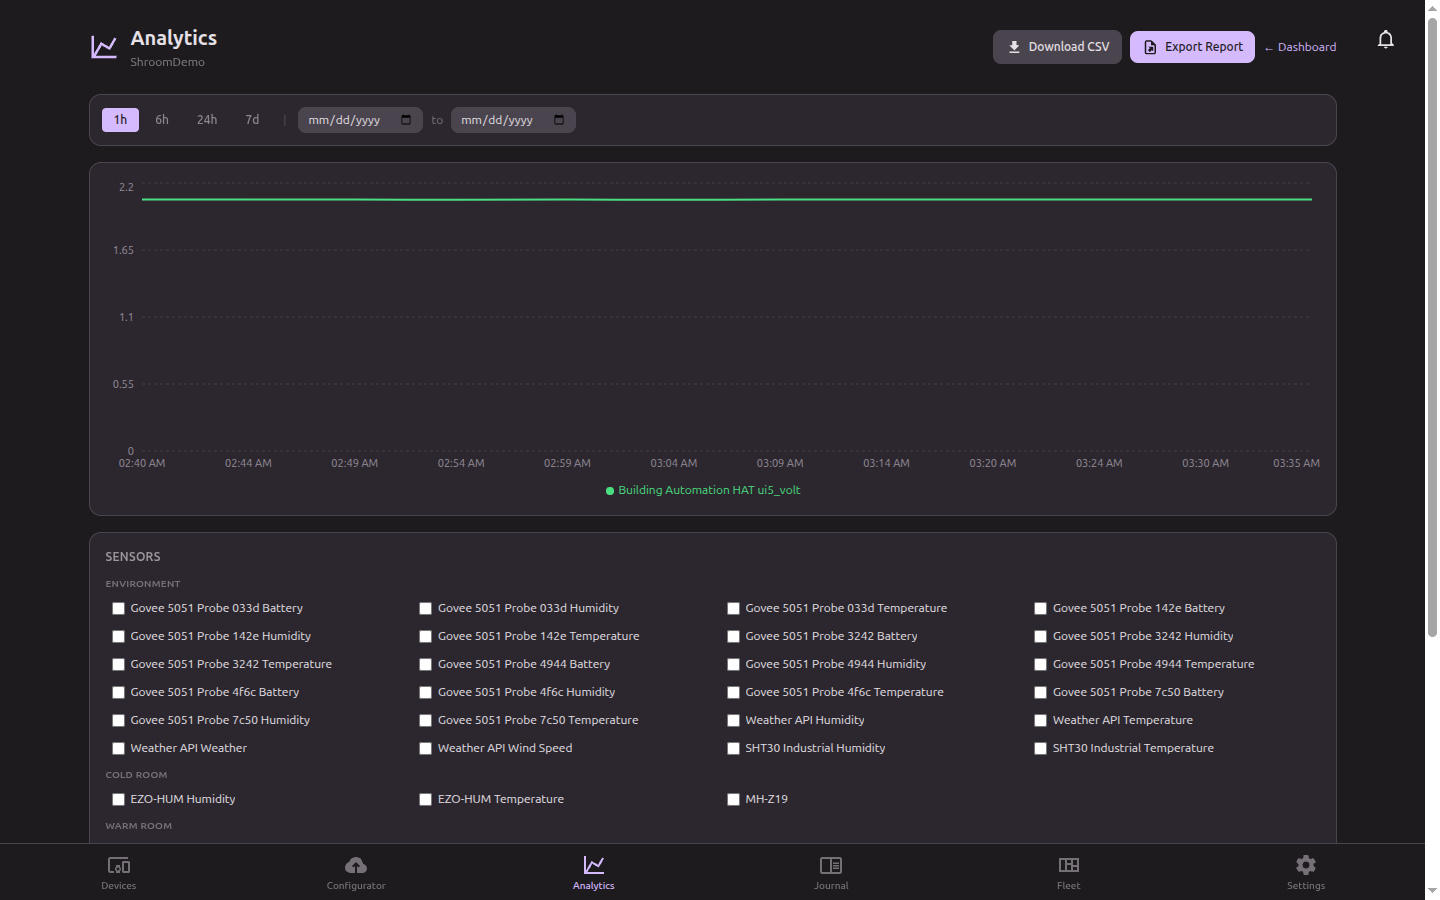The image size is (1440, 900).
Task: Open the end date calendar picker
Action: tap(560, 119)
